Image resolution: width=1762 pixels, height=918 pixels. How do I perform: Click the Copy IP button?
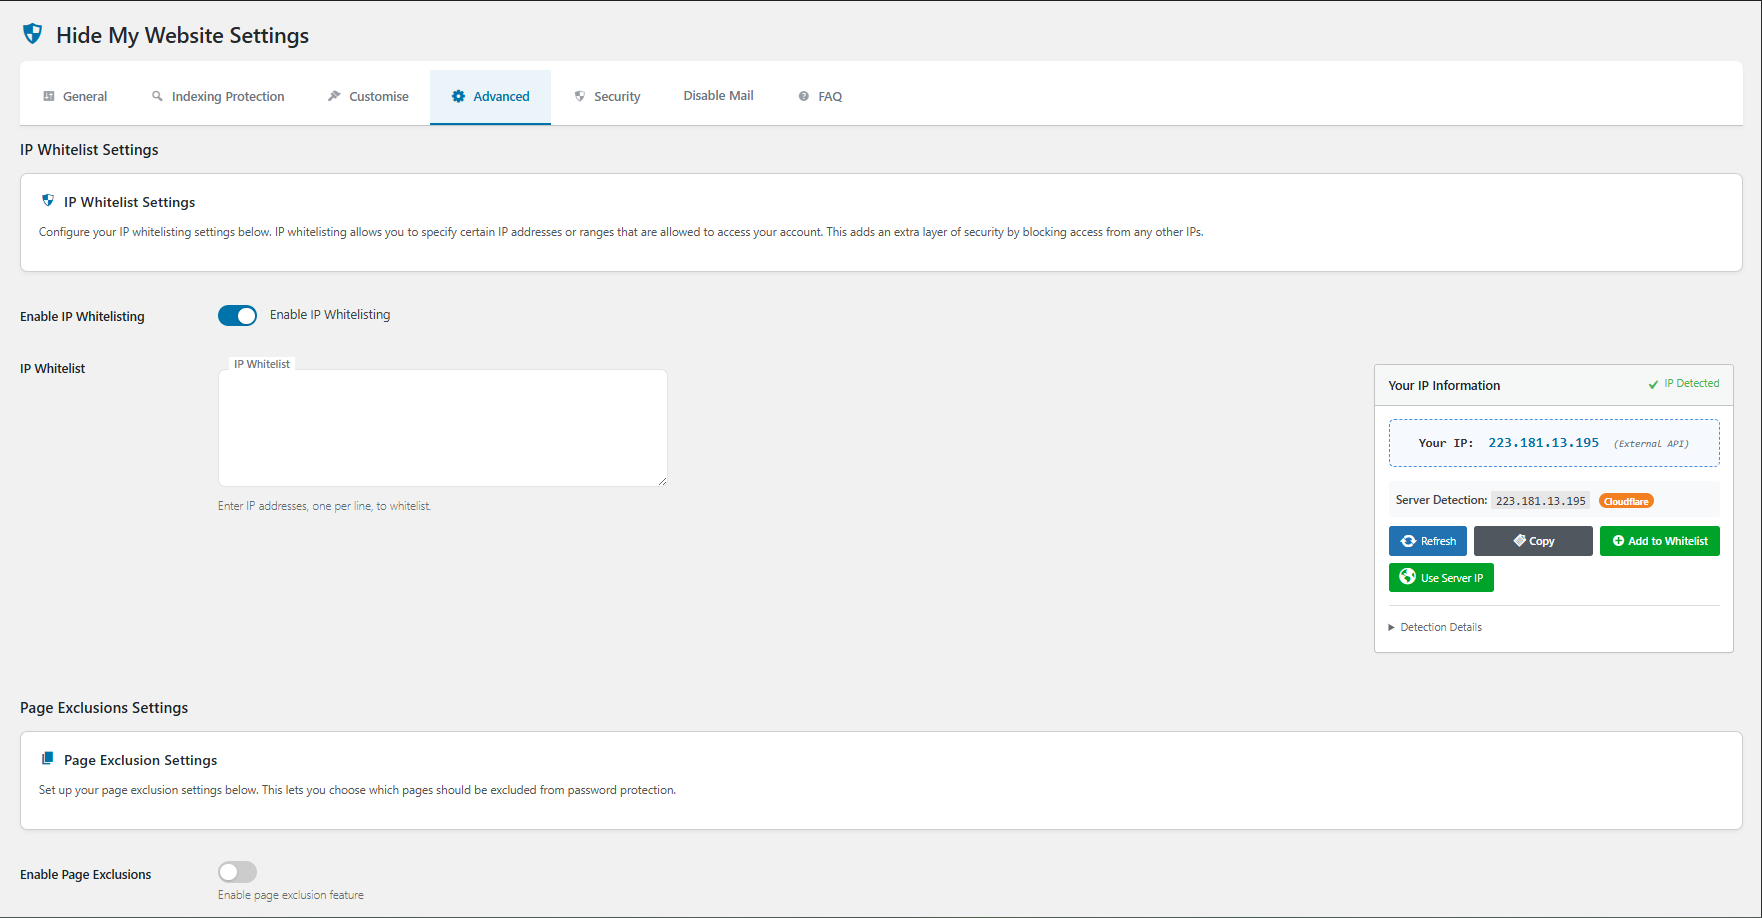pos(1533,541)
